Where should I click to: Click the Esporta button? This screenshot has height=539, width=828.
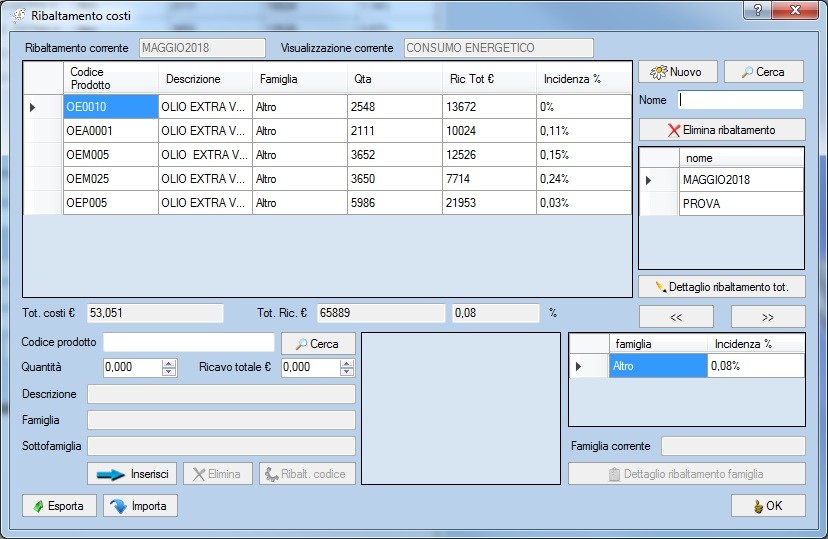(59, 506)
